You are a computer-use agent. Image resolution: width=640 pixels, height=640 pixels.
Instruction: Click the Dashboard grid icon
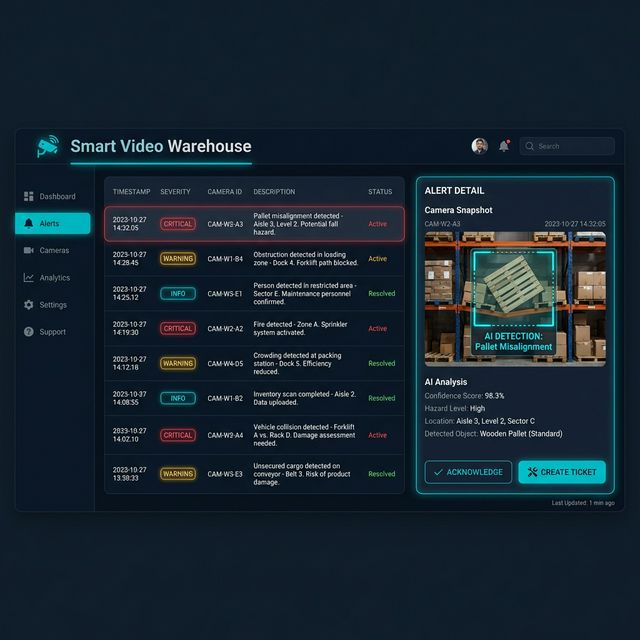(29, 196)
